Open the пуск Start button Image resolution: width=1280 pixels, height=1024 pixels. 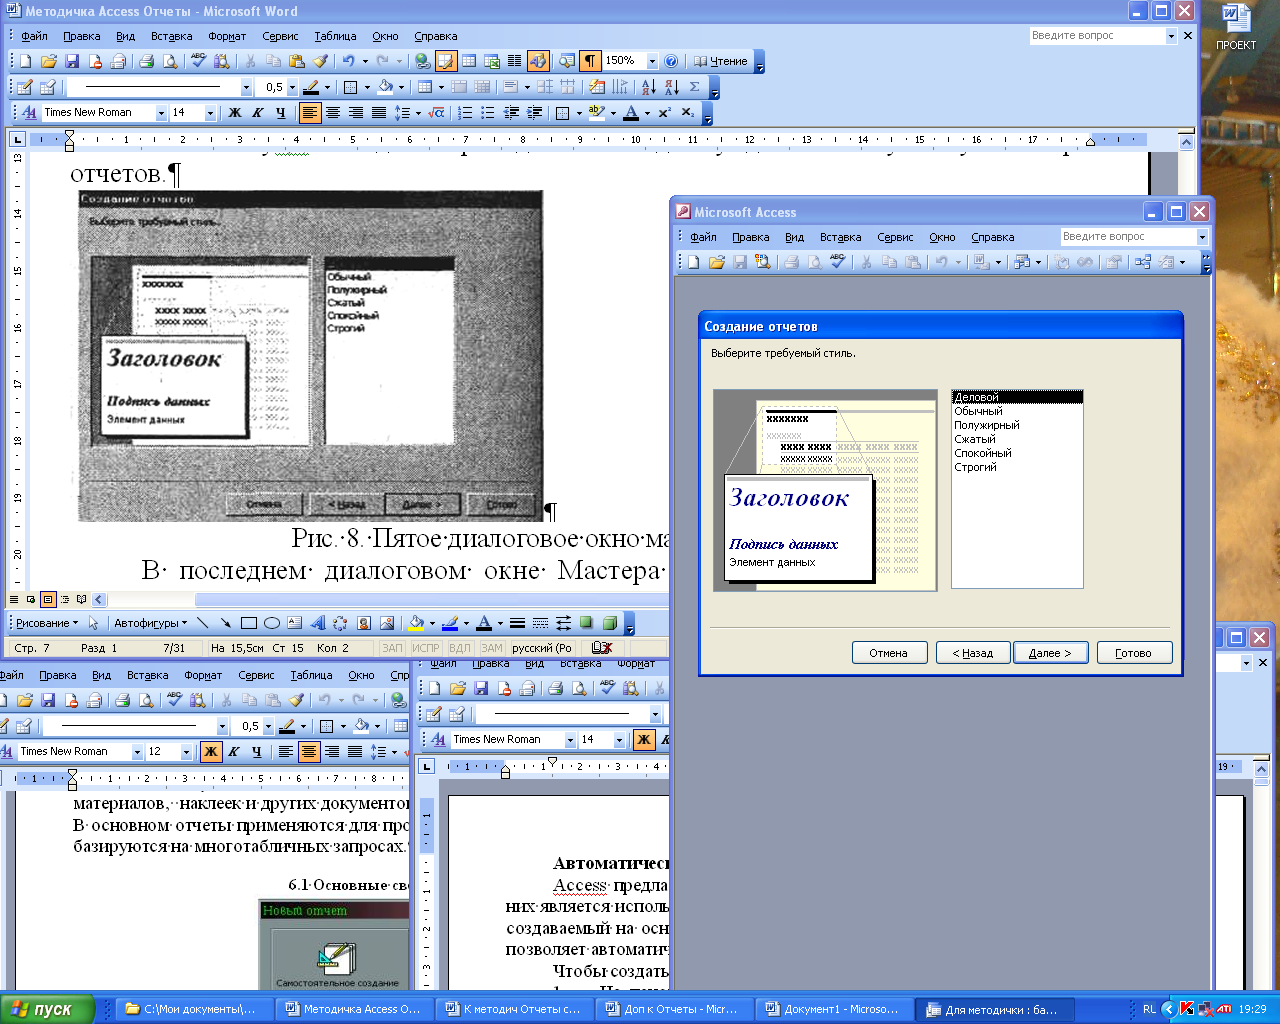pos(47,1009)
